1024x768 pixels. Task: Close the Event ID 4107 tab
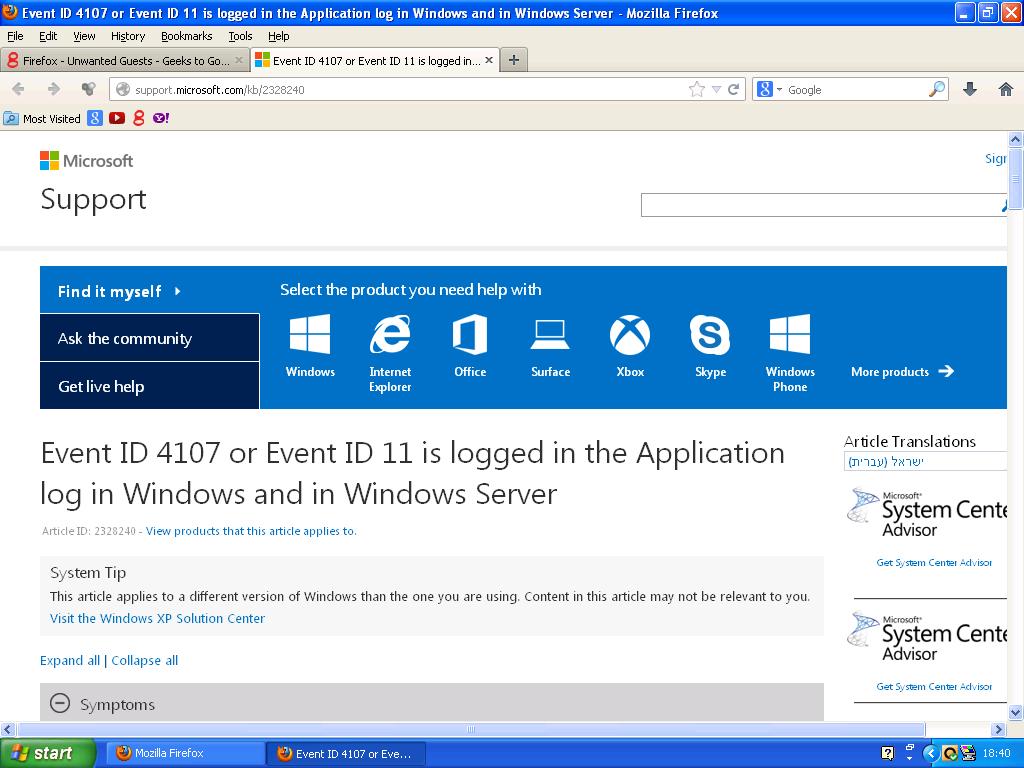488,60
